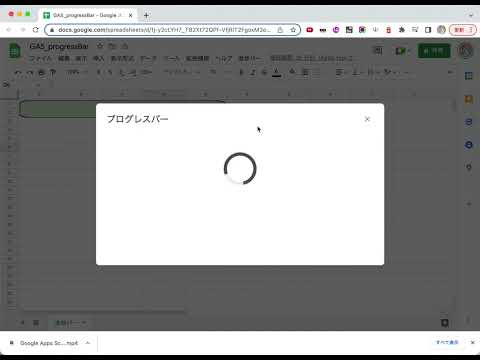
Task: Open the 表示形式 menu
Action: 122,59
